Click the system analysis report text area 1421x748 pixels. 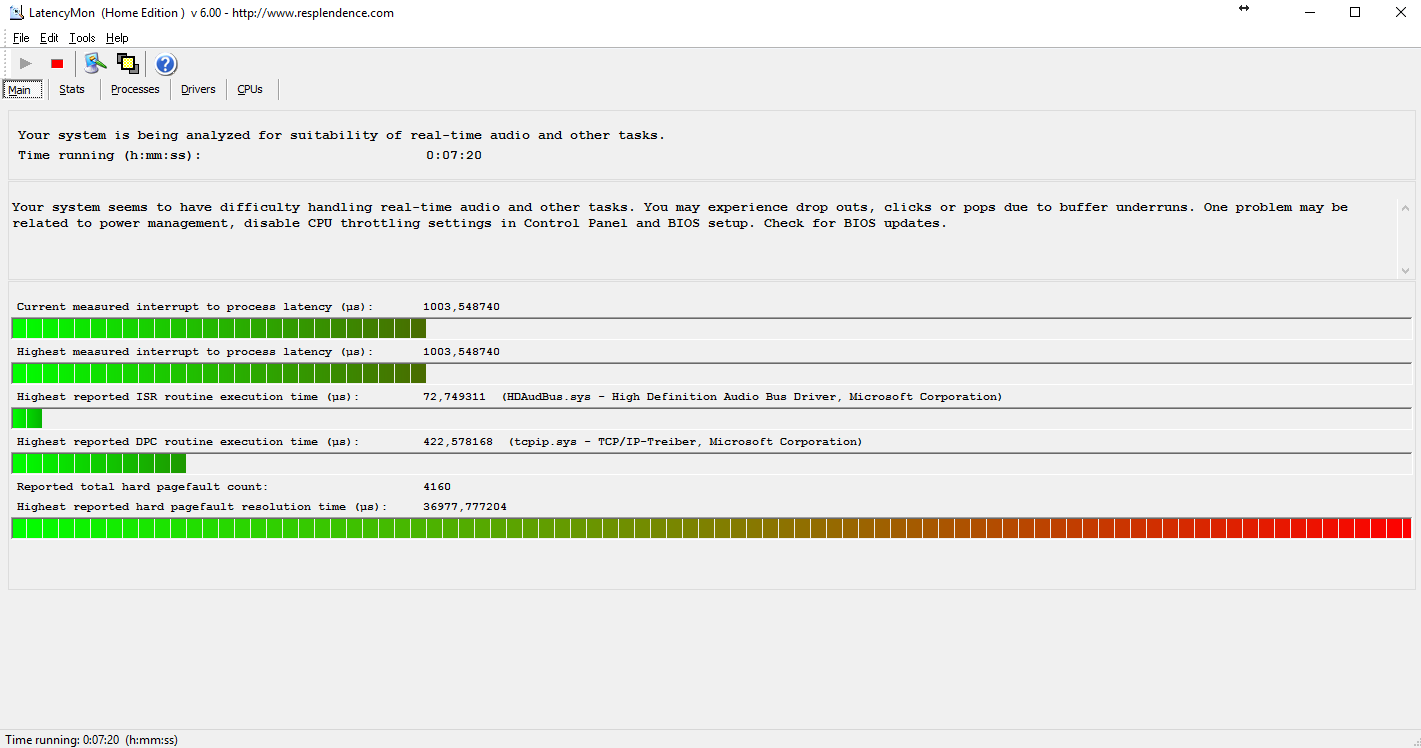pos(704,230)
